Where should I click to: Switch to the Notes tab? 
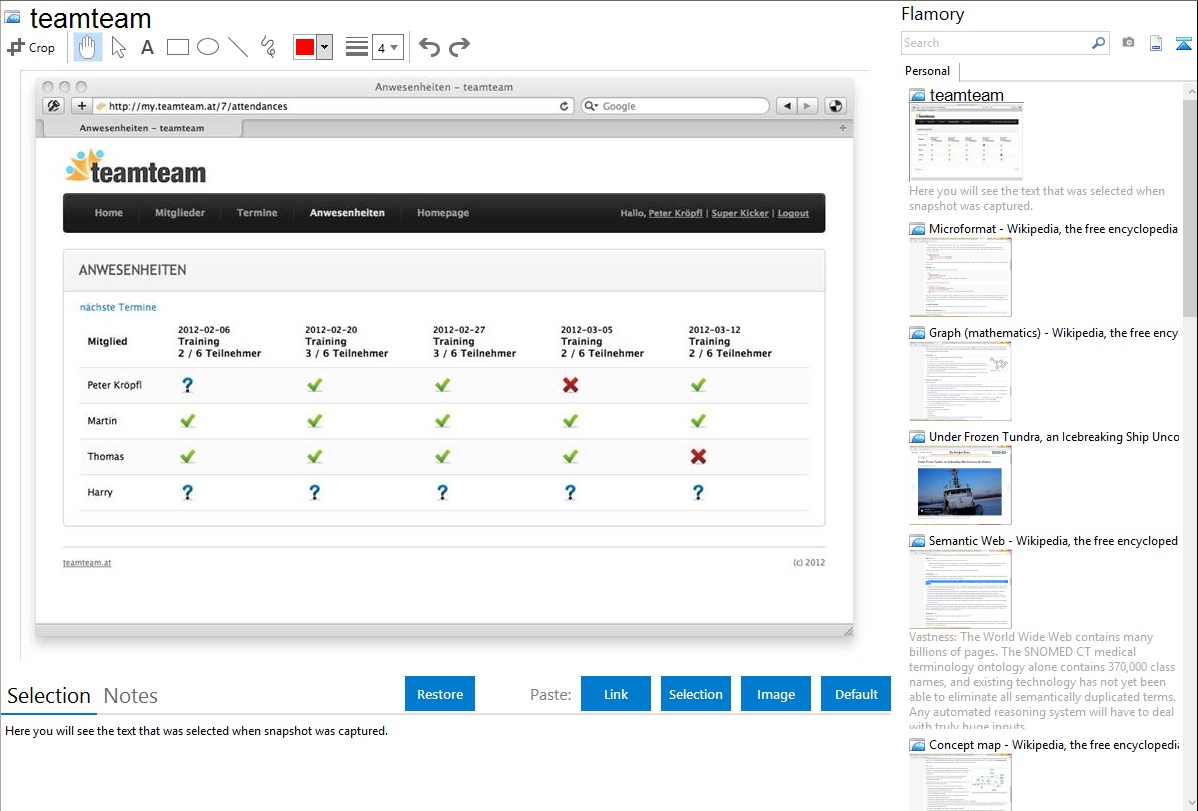[131, 696]
